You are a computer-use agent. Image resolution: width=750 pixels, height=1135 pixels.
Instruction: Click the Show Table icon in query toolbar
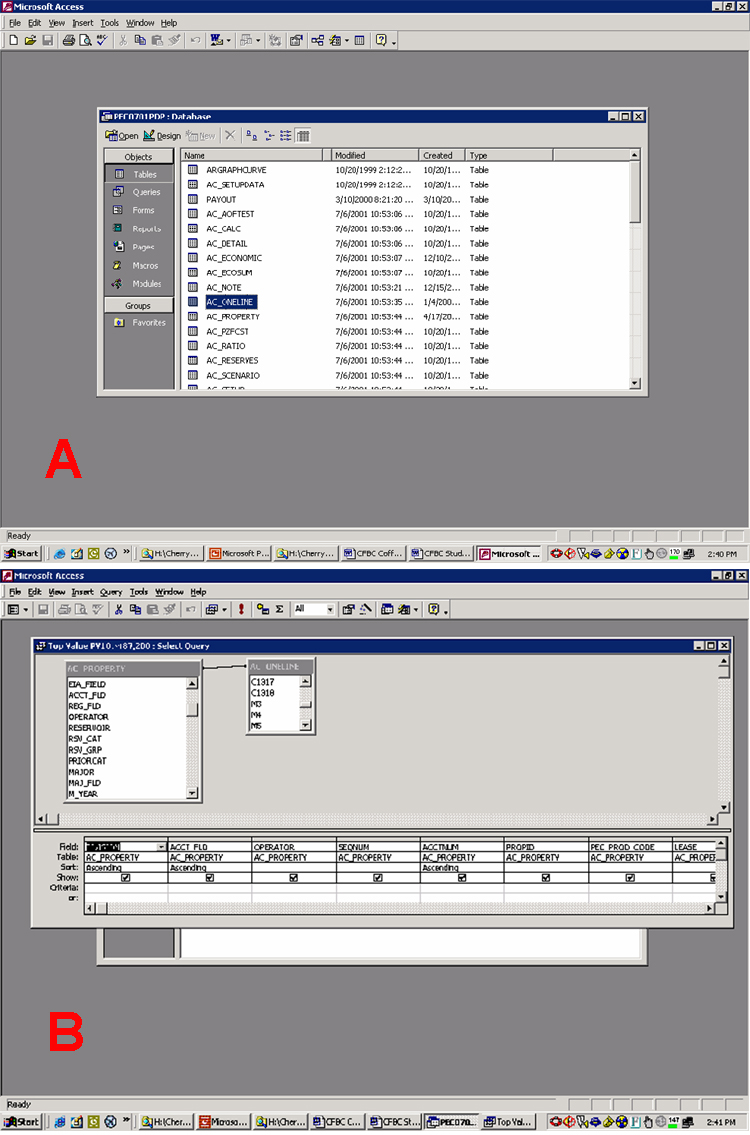tap(263, 609)
